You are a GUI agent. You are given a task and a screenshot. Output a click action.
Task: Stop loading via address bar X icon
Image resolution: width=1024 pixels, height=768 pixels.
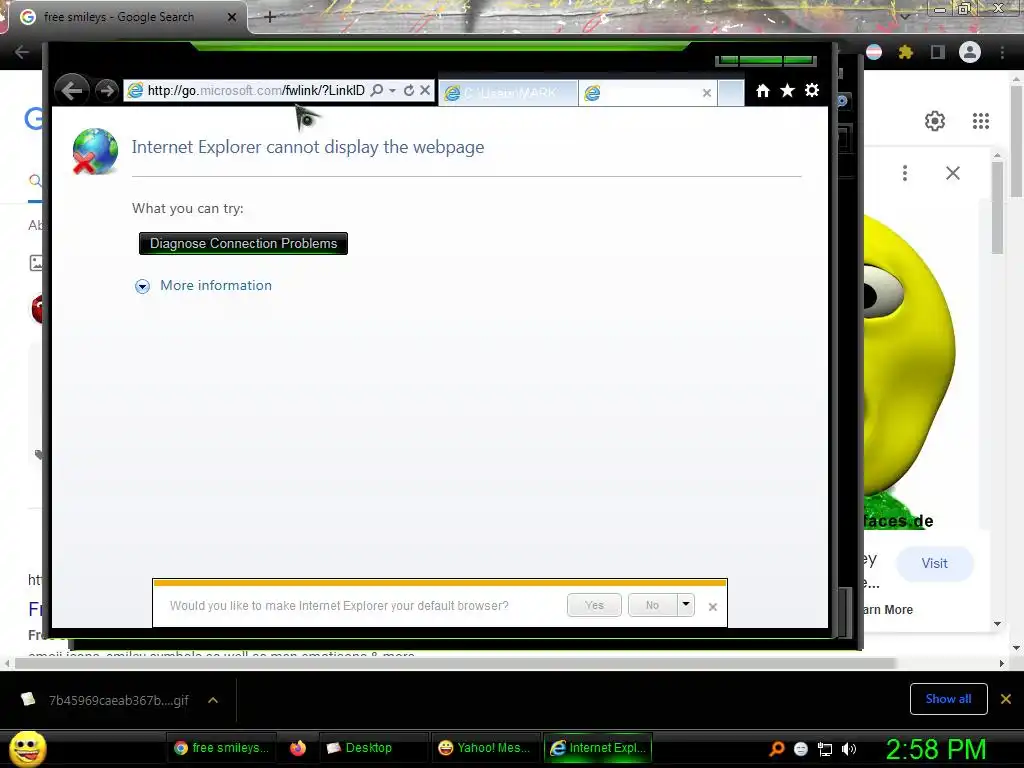tap(424, 90)
